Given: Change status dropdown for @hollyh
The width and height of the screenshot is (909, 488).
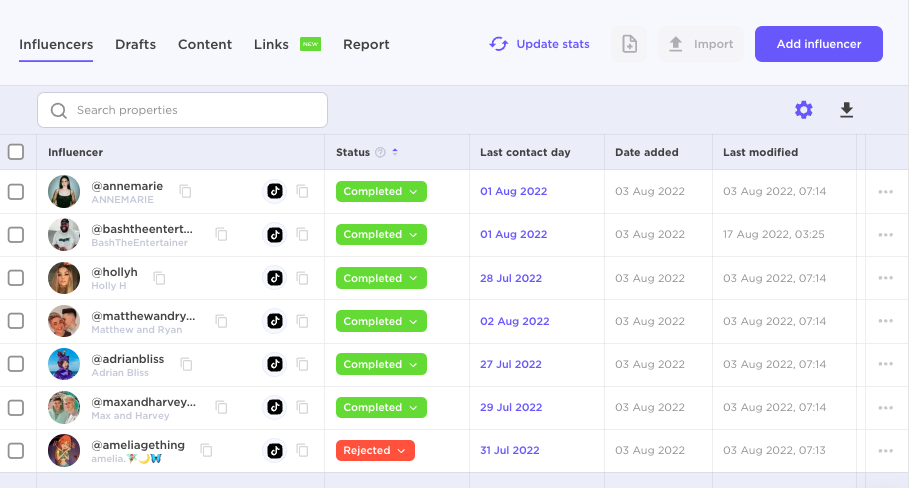Looking at the screenshot, I should tap(381, 278).
